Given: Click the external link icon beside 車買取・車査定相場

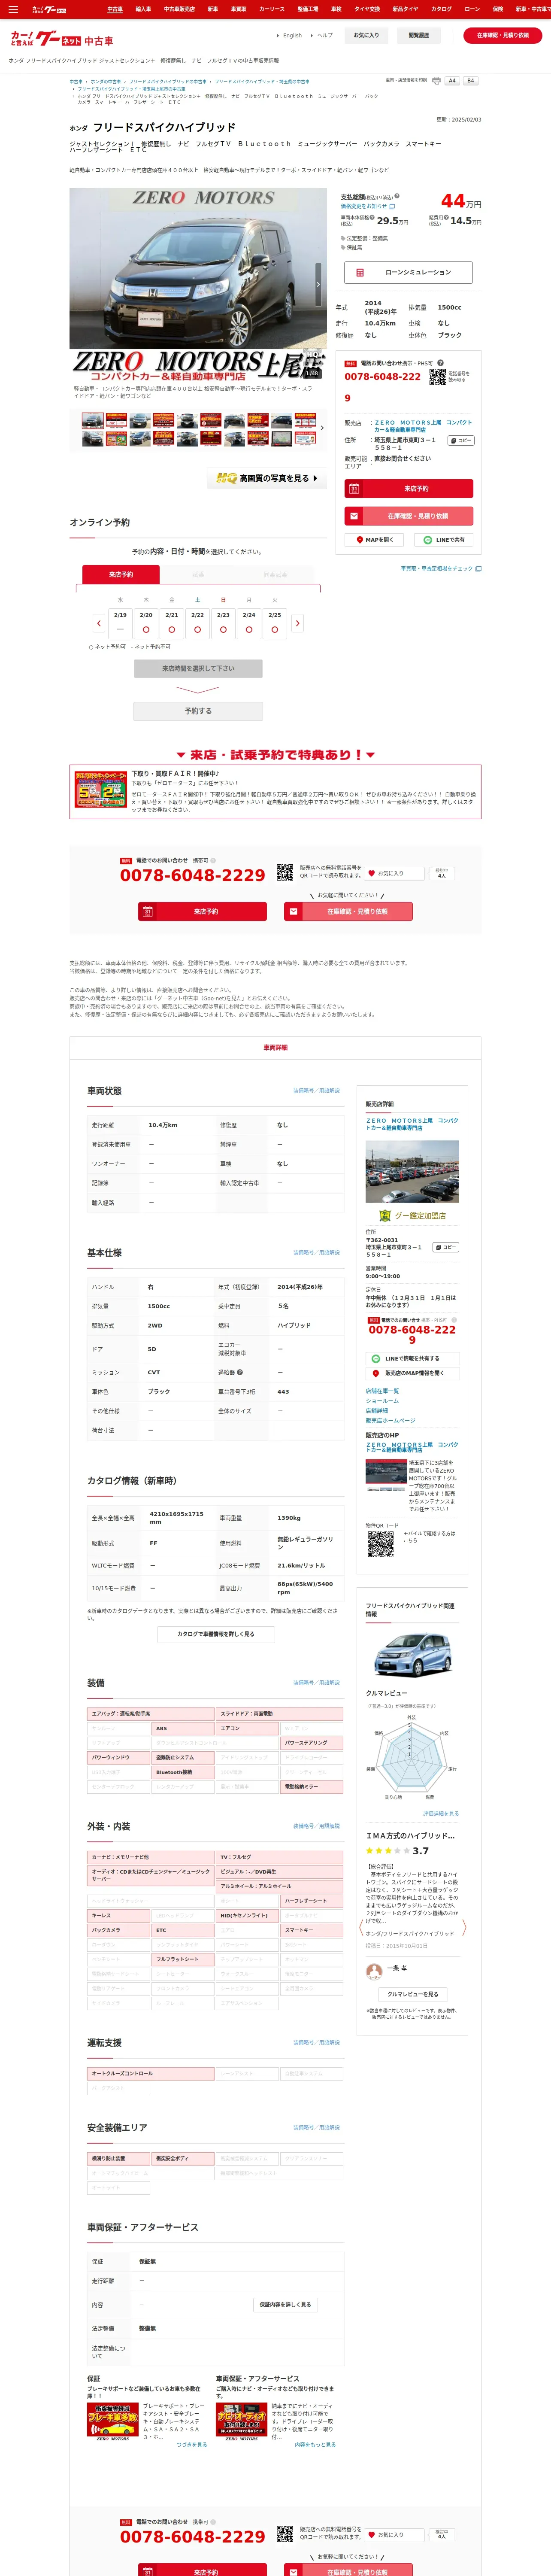Looking at the screenshot, I should click(479, 569).
